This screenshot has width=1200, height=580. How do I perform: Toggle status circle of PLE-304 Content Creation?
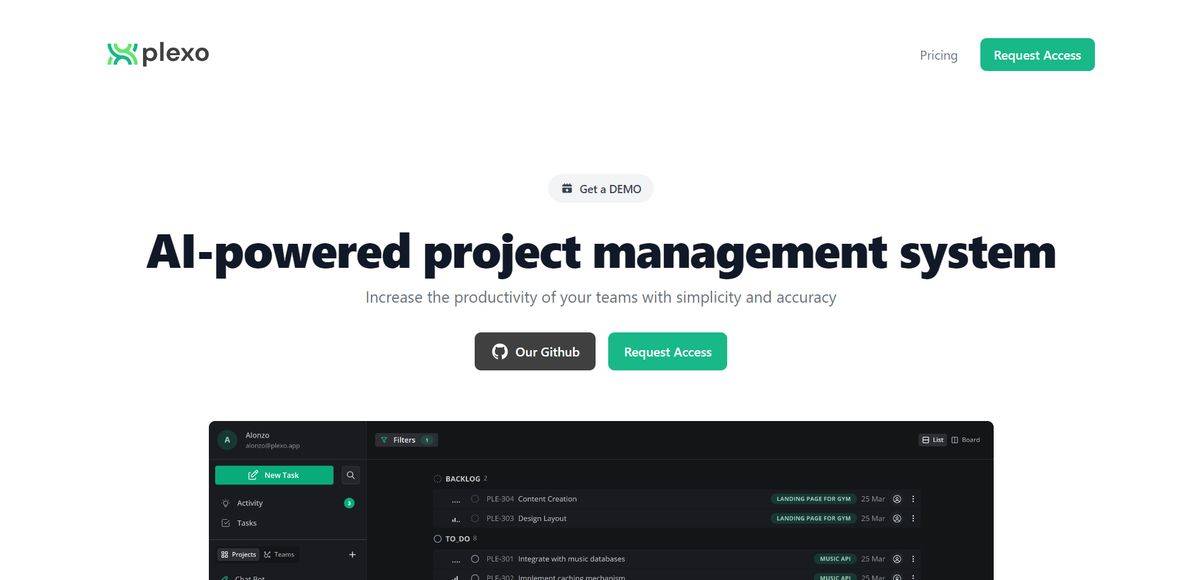(x=475, y=499)
